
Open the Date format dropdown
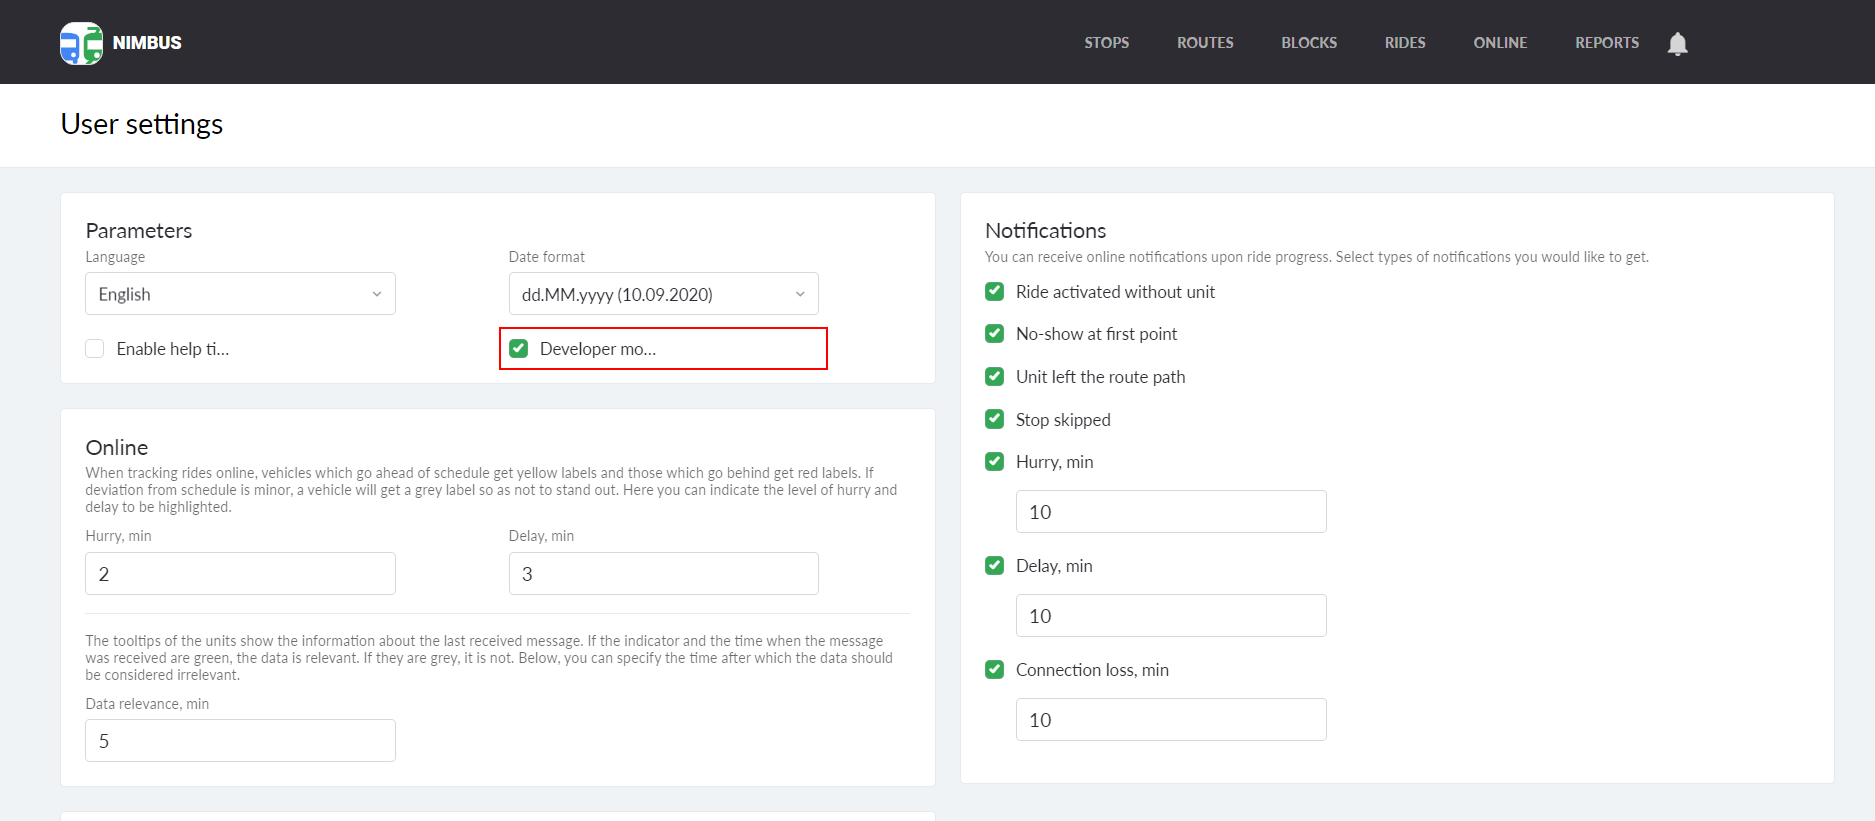[x=663, y=294]
